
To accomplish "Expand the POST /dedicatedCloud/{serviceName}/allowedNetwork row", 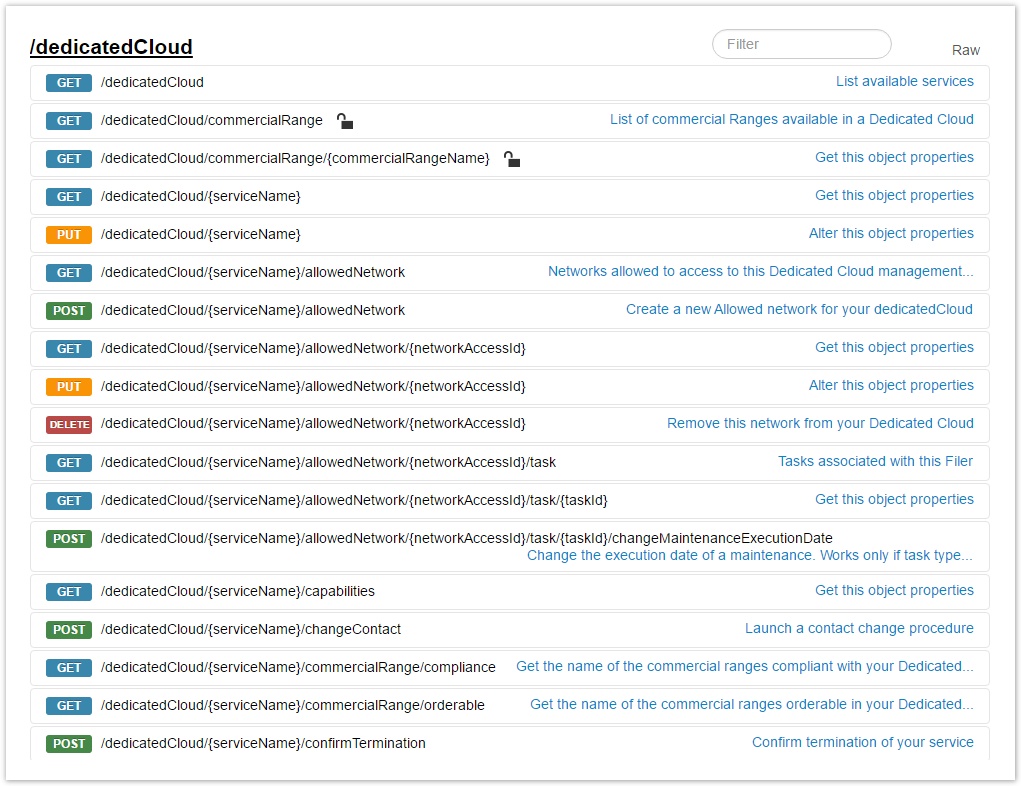I will pos(253,311).
